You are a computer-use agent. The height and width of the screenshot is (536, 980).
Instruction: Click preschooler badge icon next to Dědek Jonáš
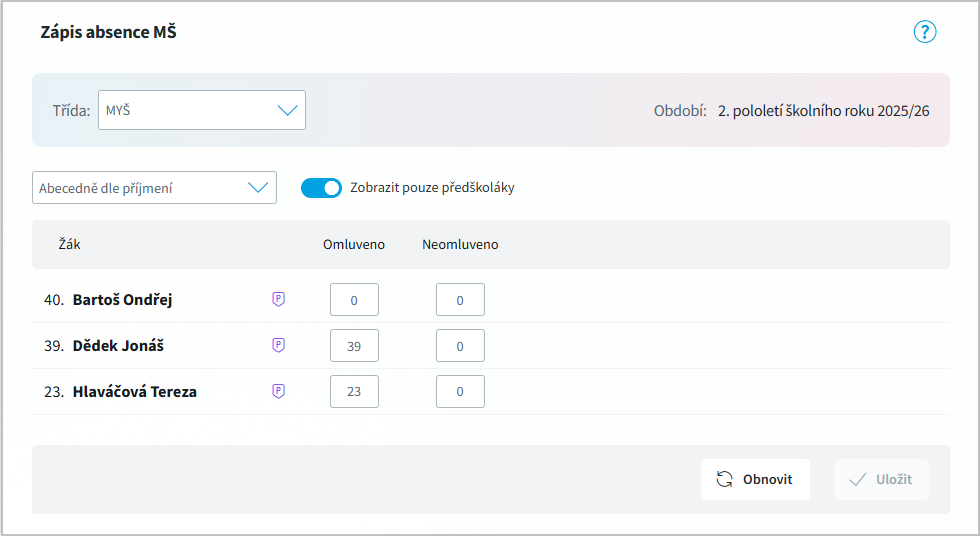pyautogui.click(x=279, y=345)
